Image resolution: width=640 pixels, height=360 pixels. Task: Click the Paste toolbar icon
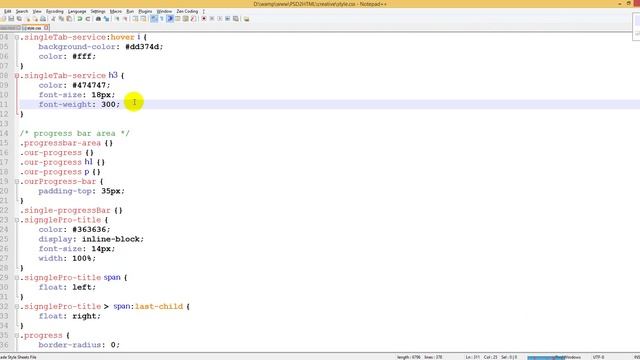[x=69, y=19]
